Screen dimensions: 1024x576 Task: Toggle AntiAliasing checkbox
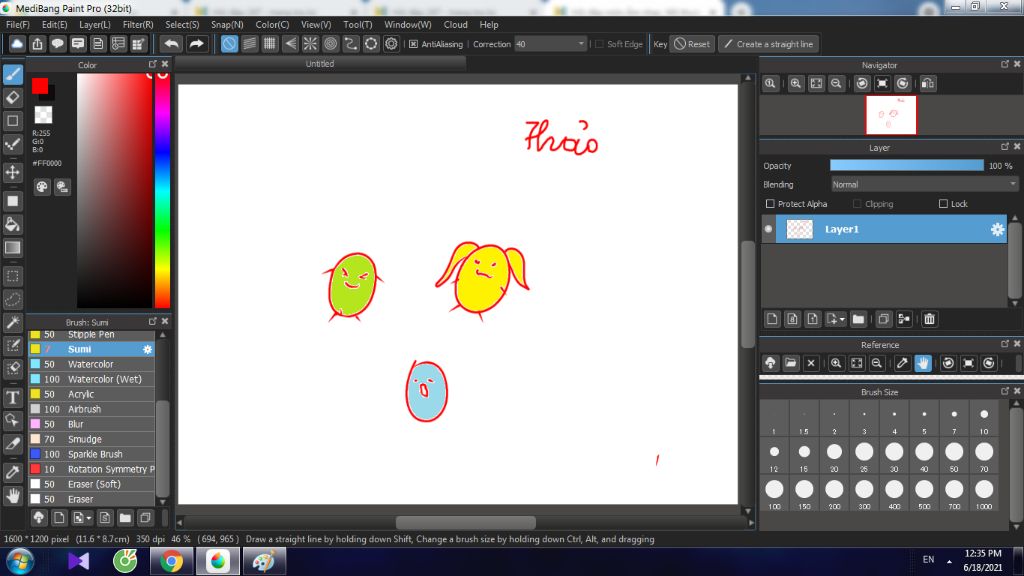point(413,44)
